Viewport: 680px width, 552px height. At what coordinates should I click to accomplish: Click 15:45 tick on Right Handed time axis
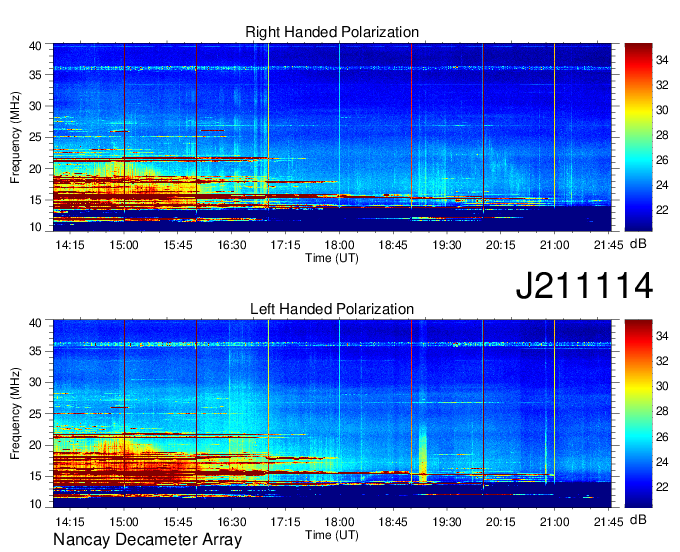(178, 245)
